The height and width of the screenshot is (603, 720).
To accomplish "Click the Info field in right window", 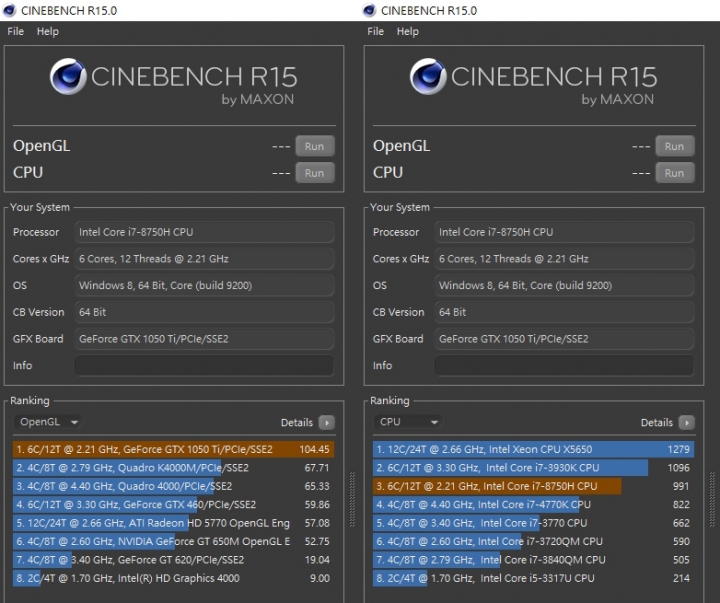I will pos(564,366).
